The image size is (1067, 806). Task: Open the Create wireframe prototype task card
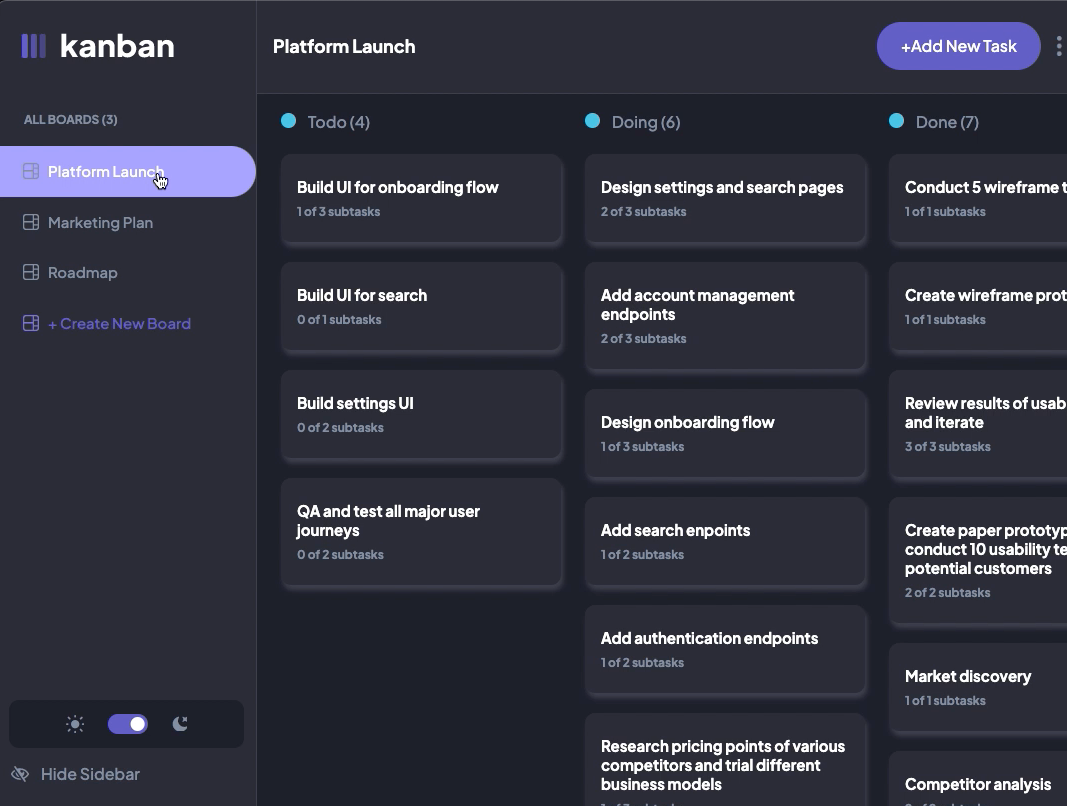tap(978, 306)
